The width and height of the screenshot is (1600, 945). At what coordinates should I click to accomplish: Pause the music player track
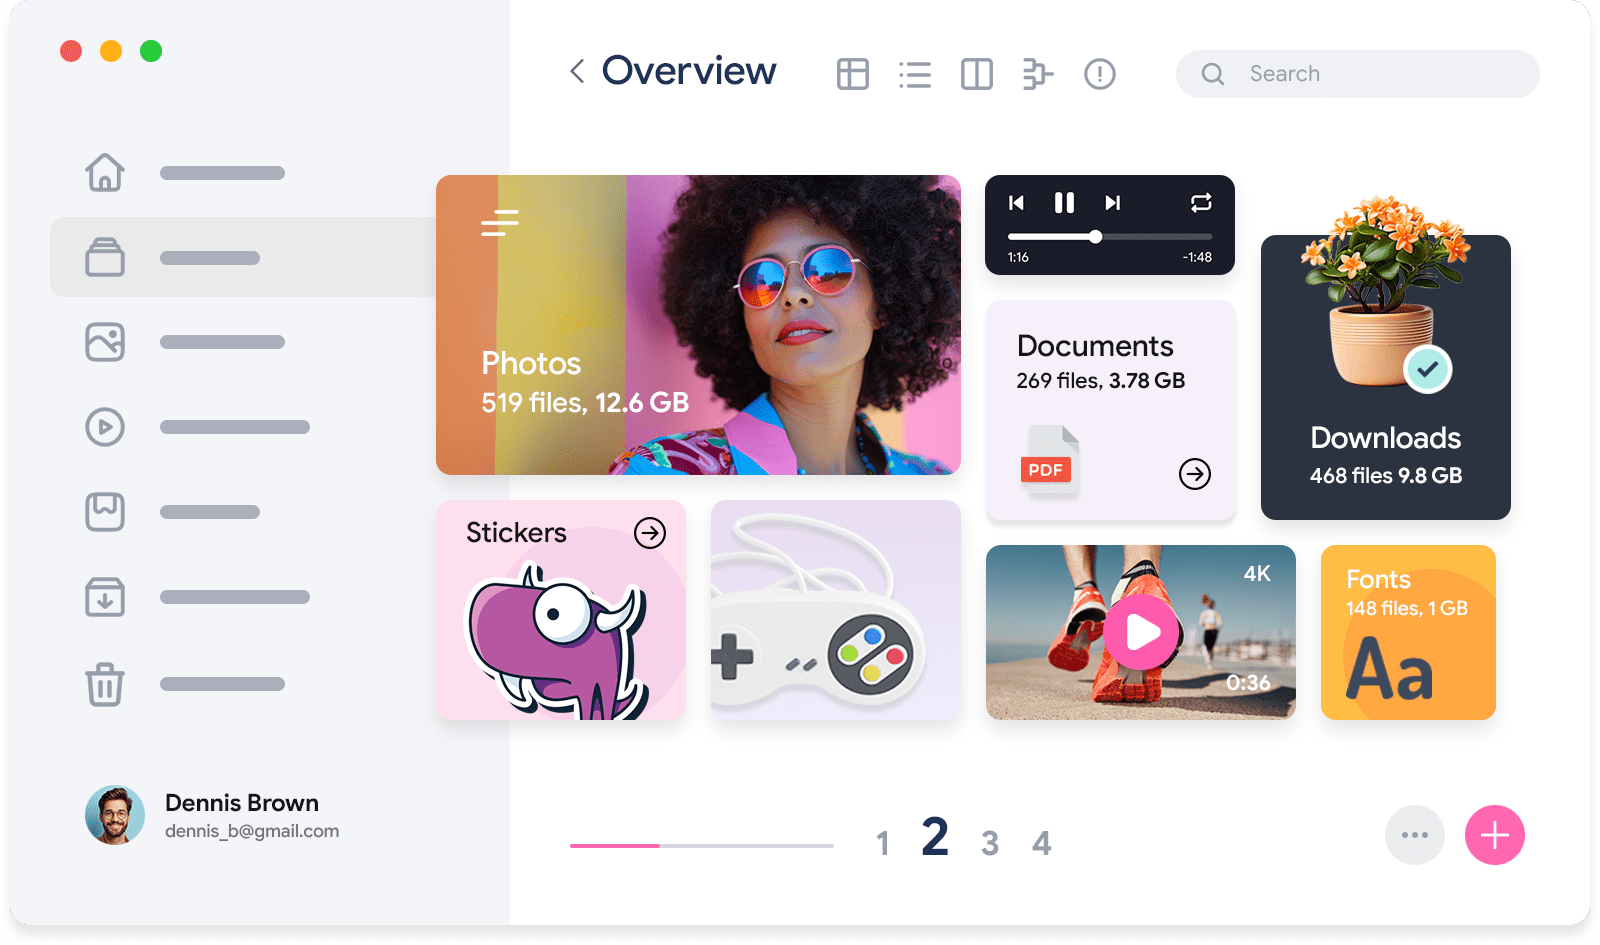(x=1064, y=203)
